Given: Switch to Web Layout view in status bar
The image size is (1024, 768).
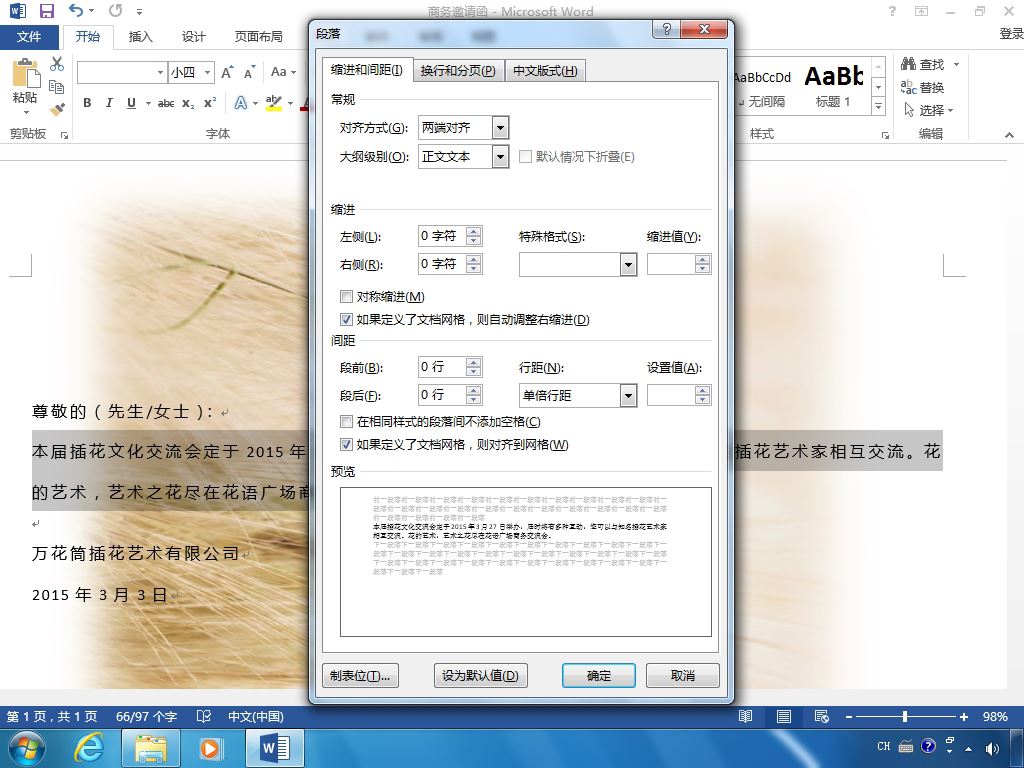Looking at the screenshot, I should tap(822, 716).
